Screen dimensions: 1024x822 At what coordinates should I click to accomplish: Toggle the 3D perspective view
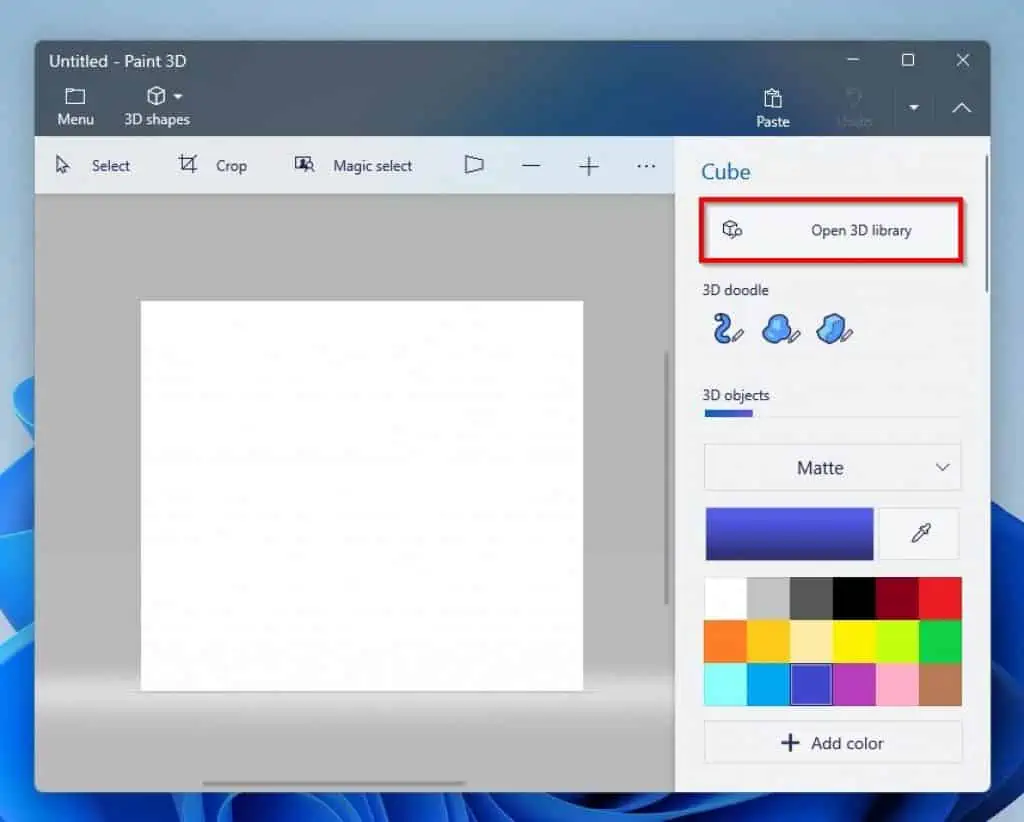click(x=473, y=165)
